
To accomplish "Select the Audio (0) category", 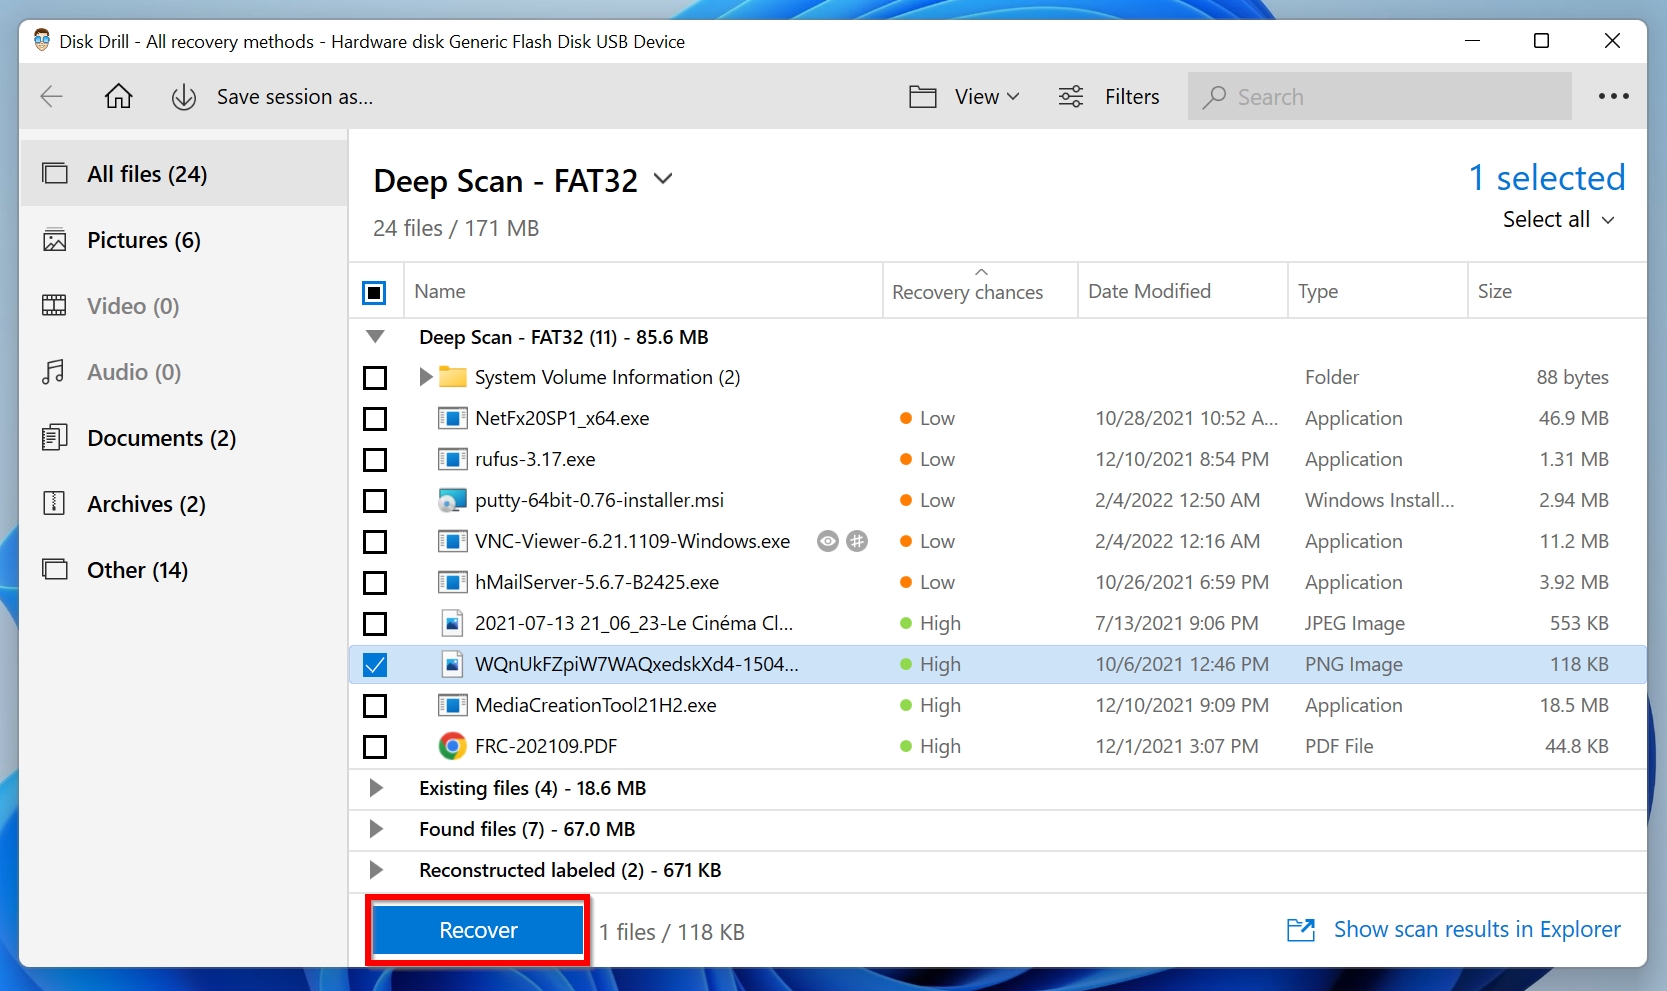I will click(184, 372).
